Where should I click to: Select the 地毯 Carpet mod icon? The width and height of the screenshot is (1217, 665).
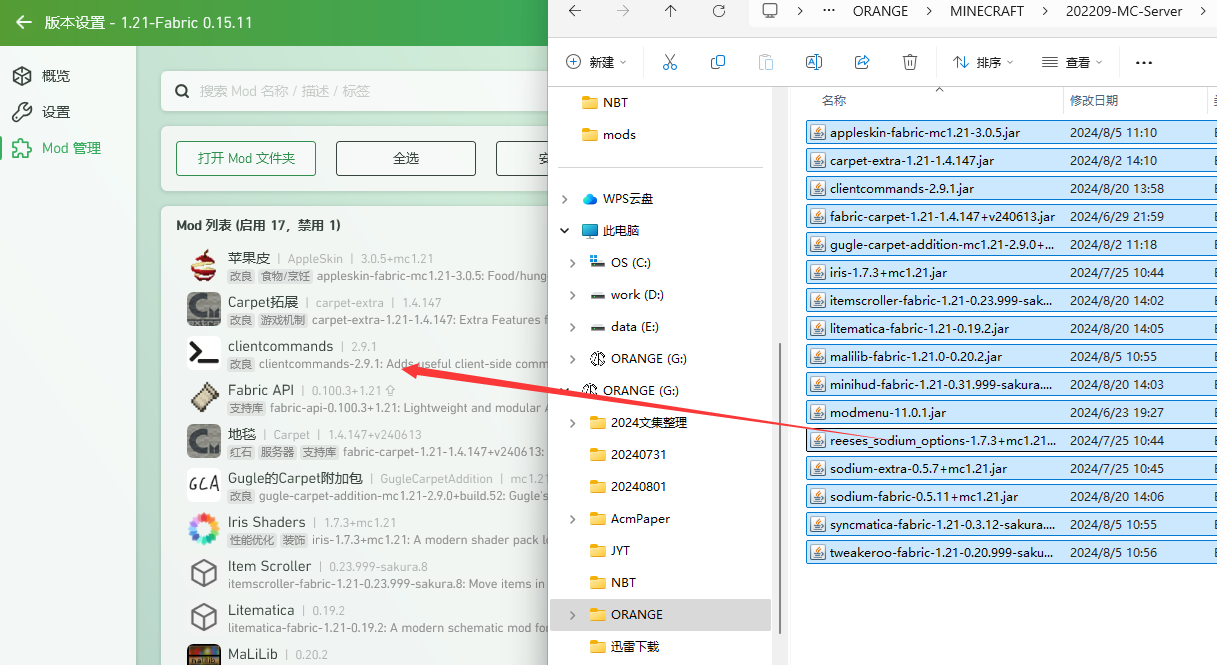tap(204, 442)
